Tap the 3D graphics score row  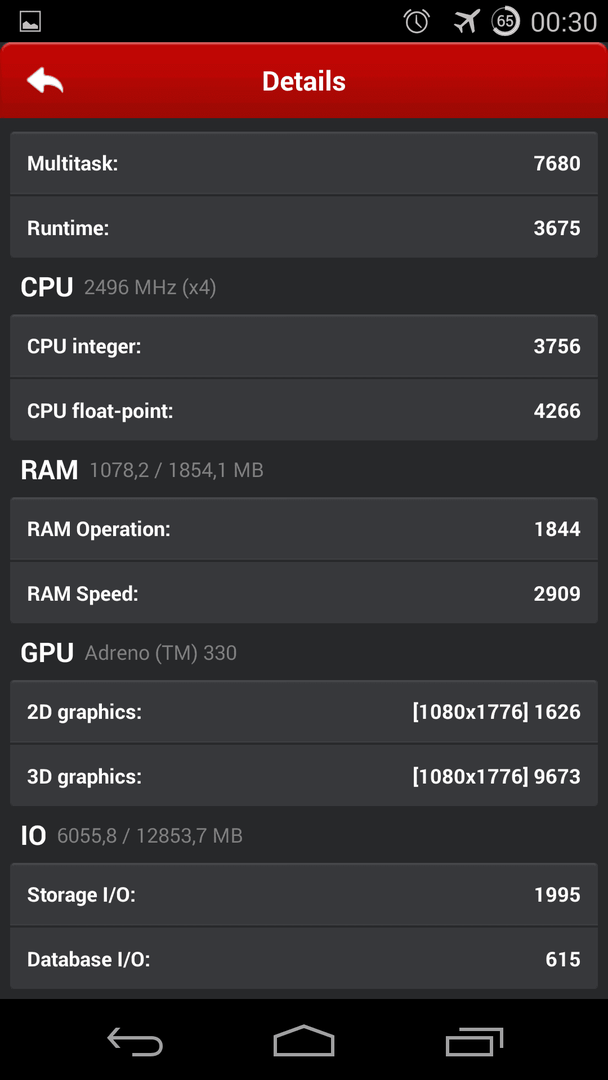tap(304, 776)
